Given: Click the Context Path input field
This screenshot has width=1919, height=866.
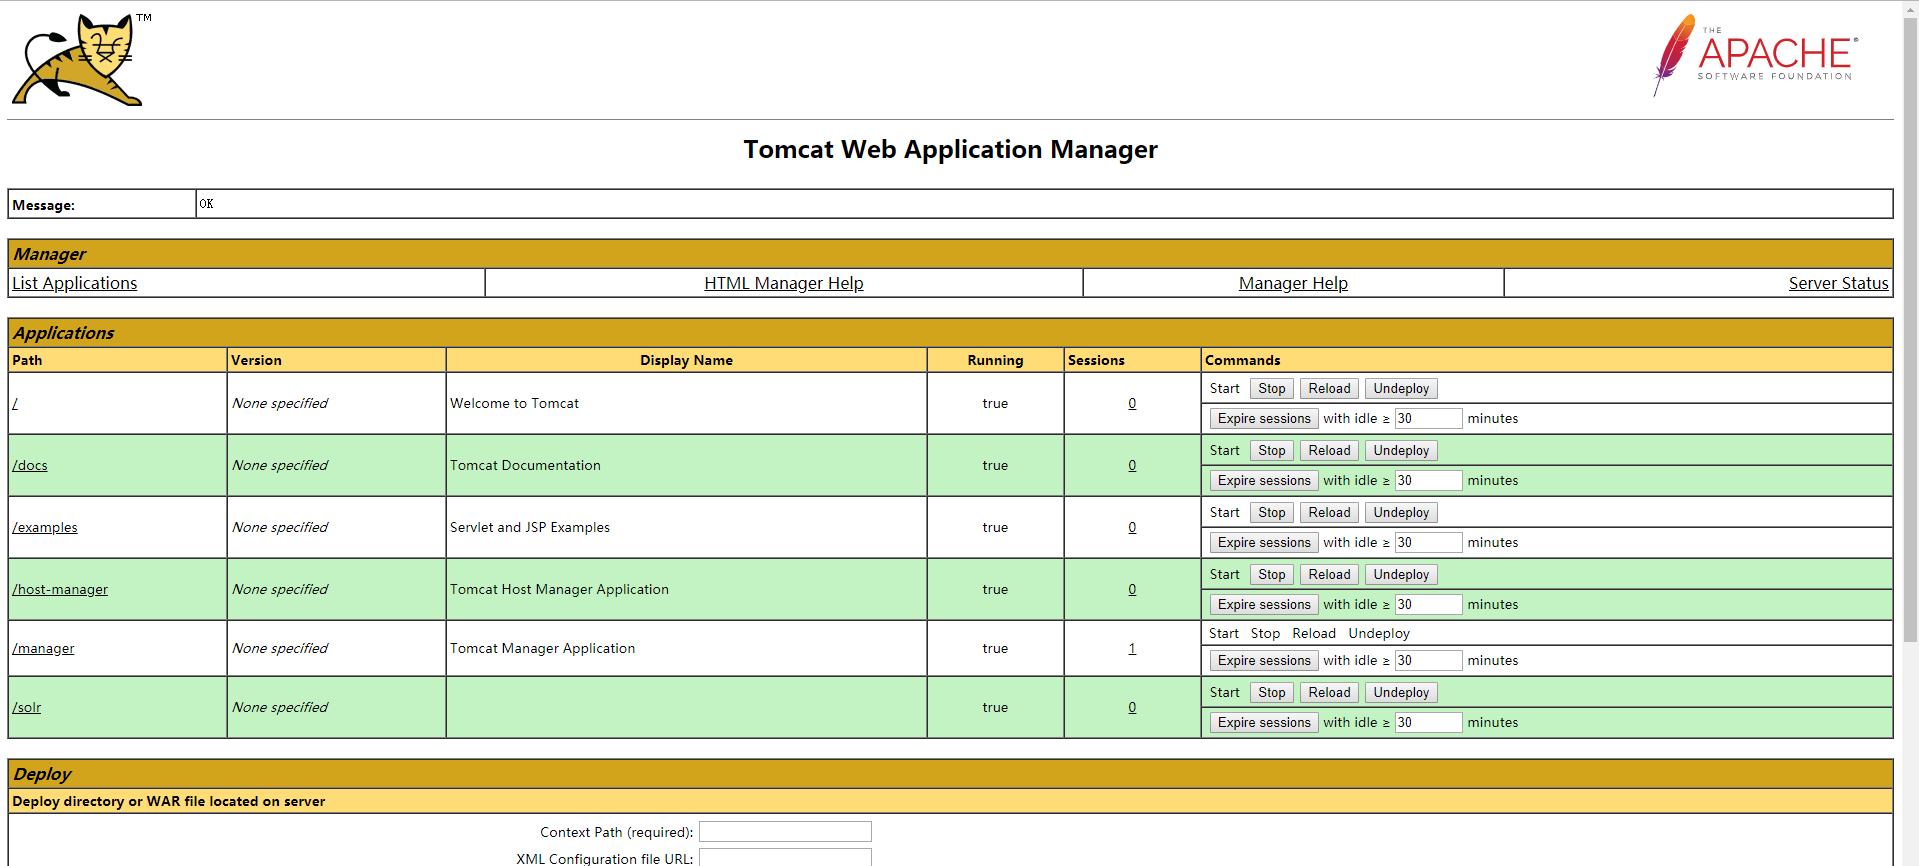Looking at the screenshot, I should pyautogui.click(x=785, y=832).
